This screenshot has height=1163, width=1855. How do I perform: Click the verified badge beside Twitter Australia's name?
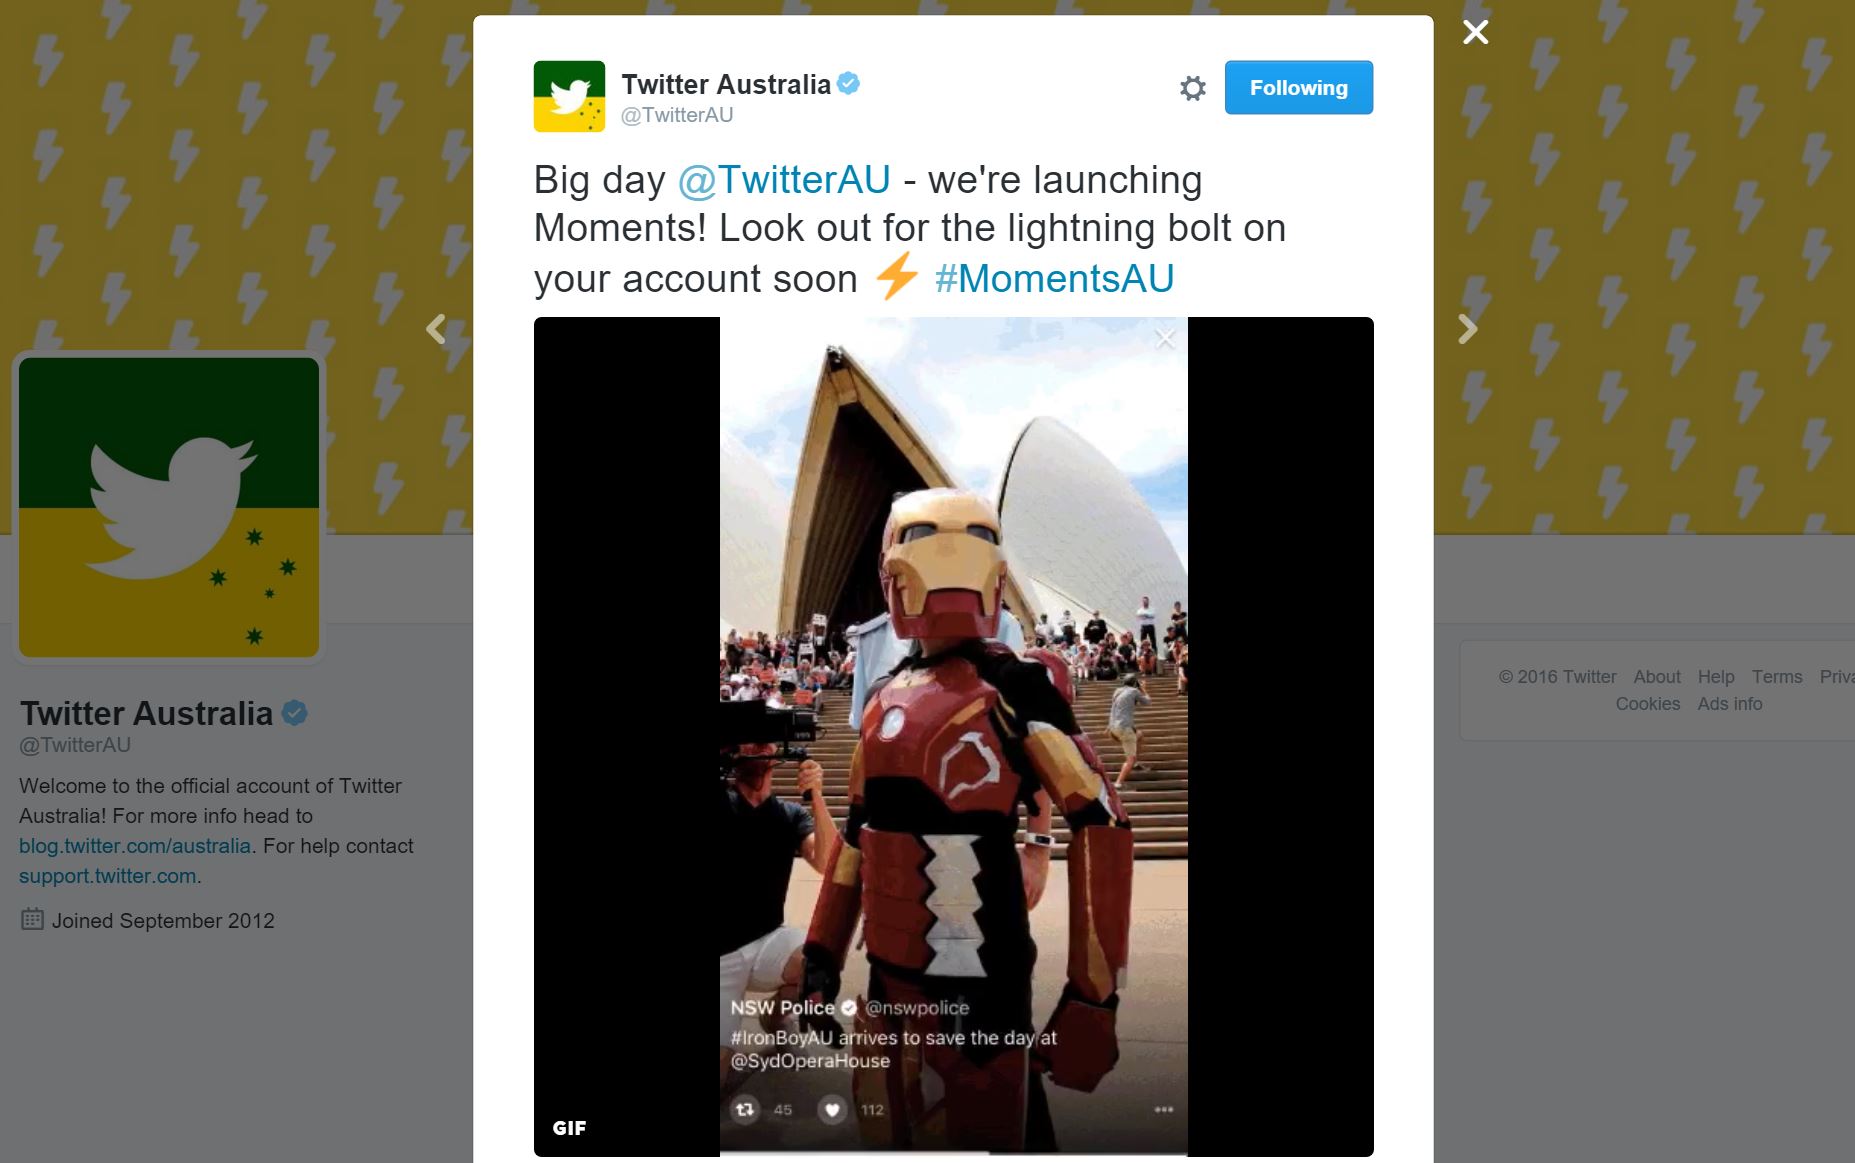click(849, 83)
